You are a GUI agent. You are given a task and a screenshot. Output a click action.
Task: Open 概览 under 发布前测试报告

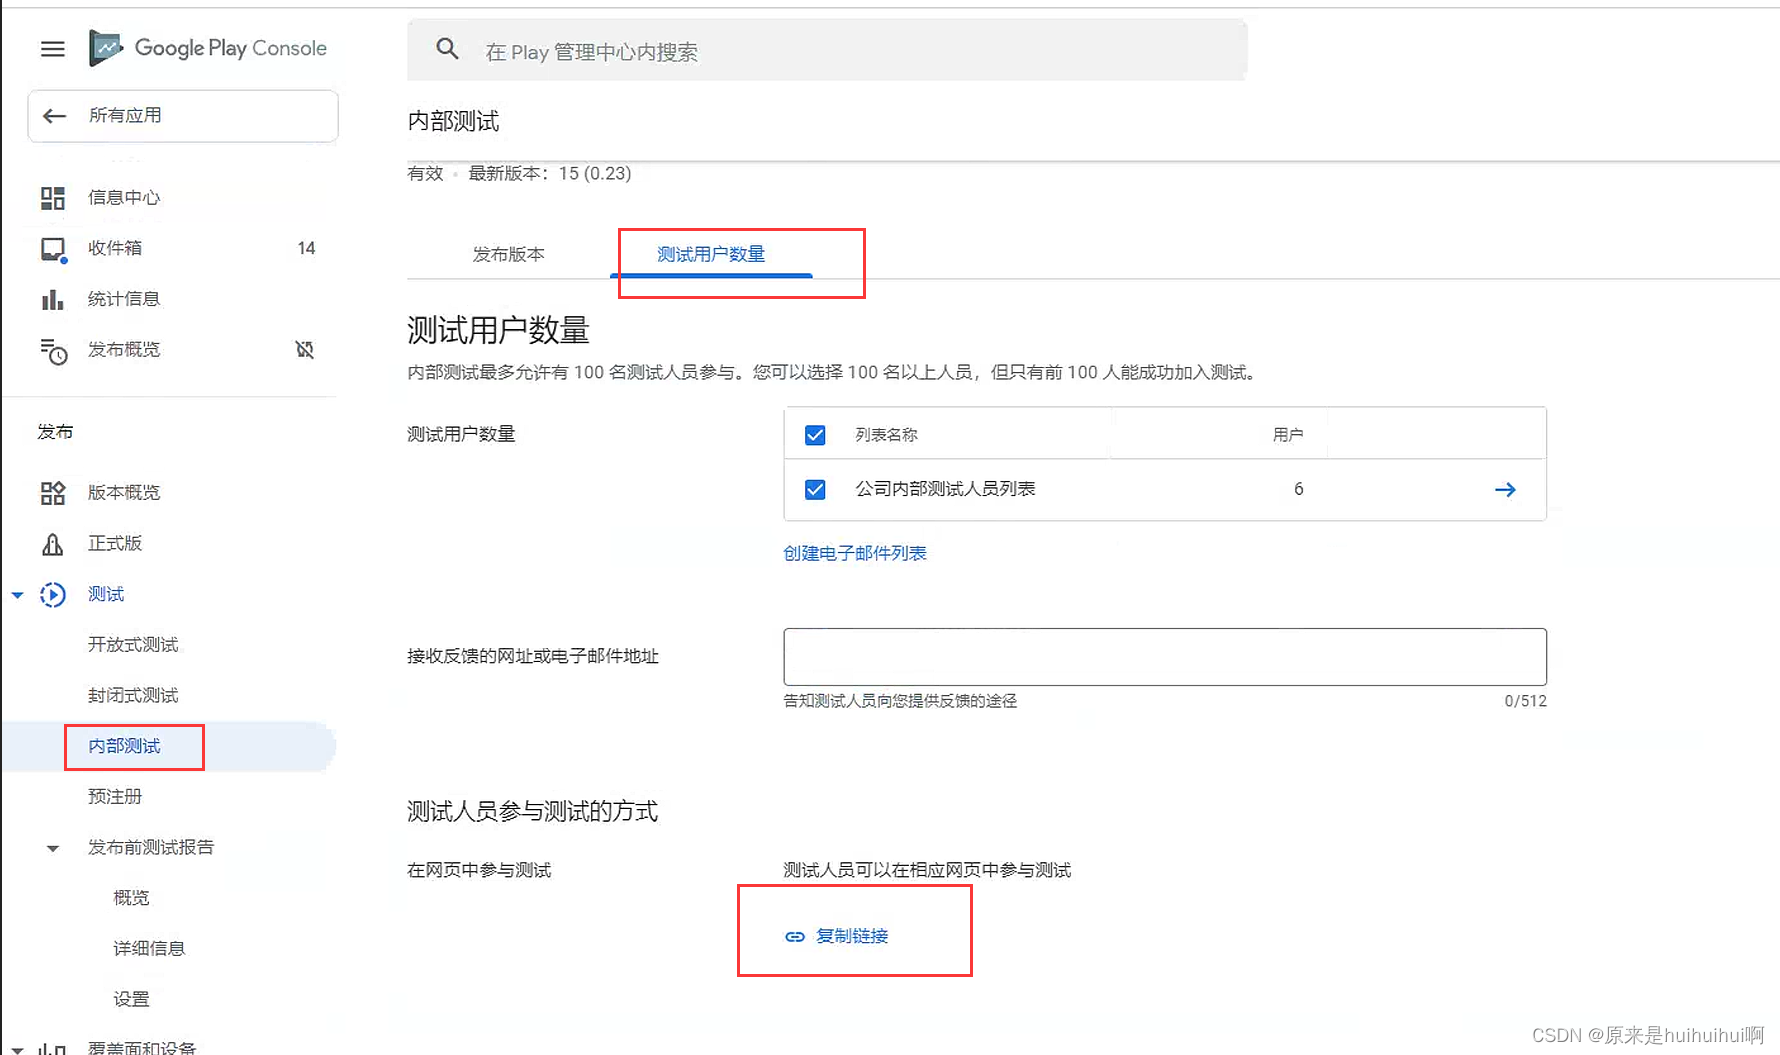pos(131,898)
